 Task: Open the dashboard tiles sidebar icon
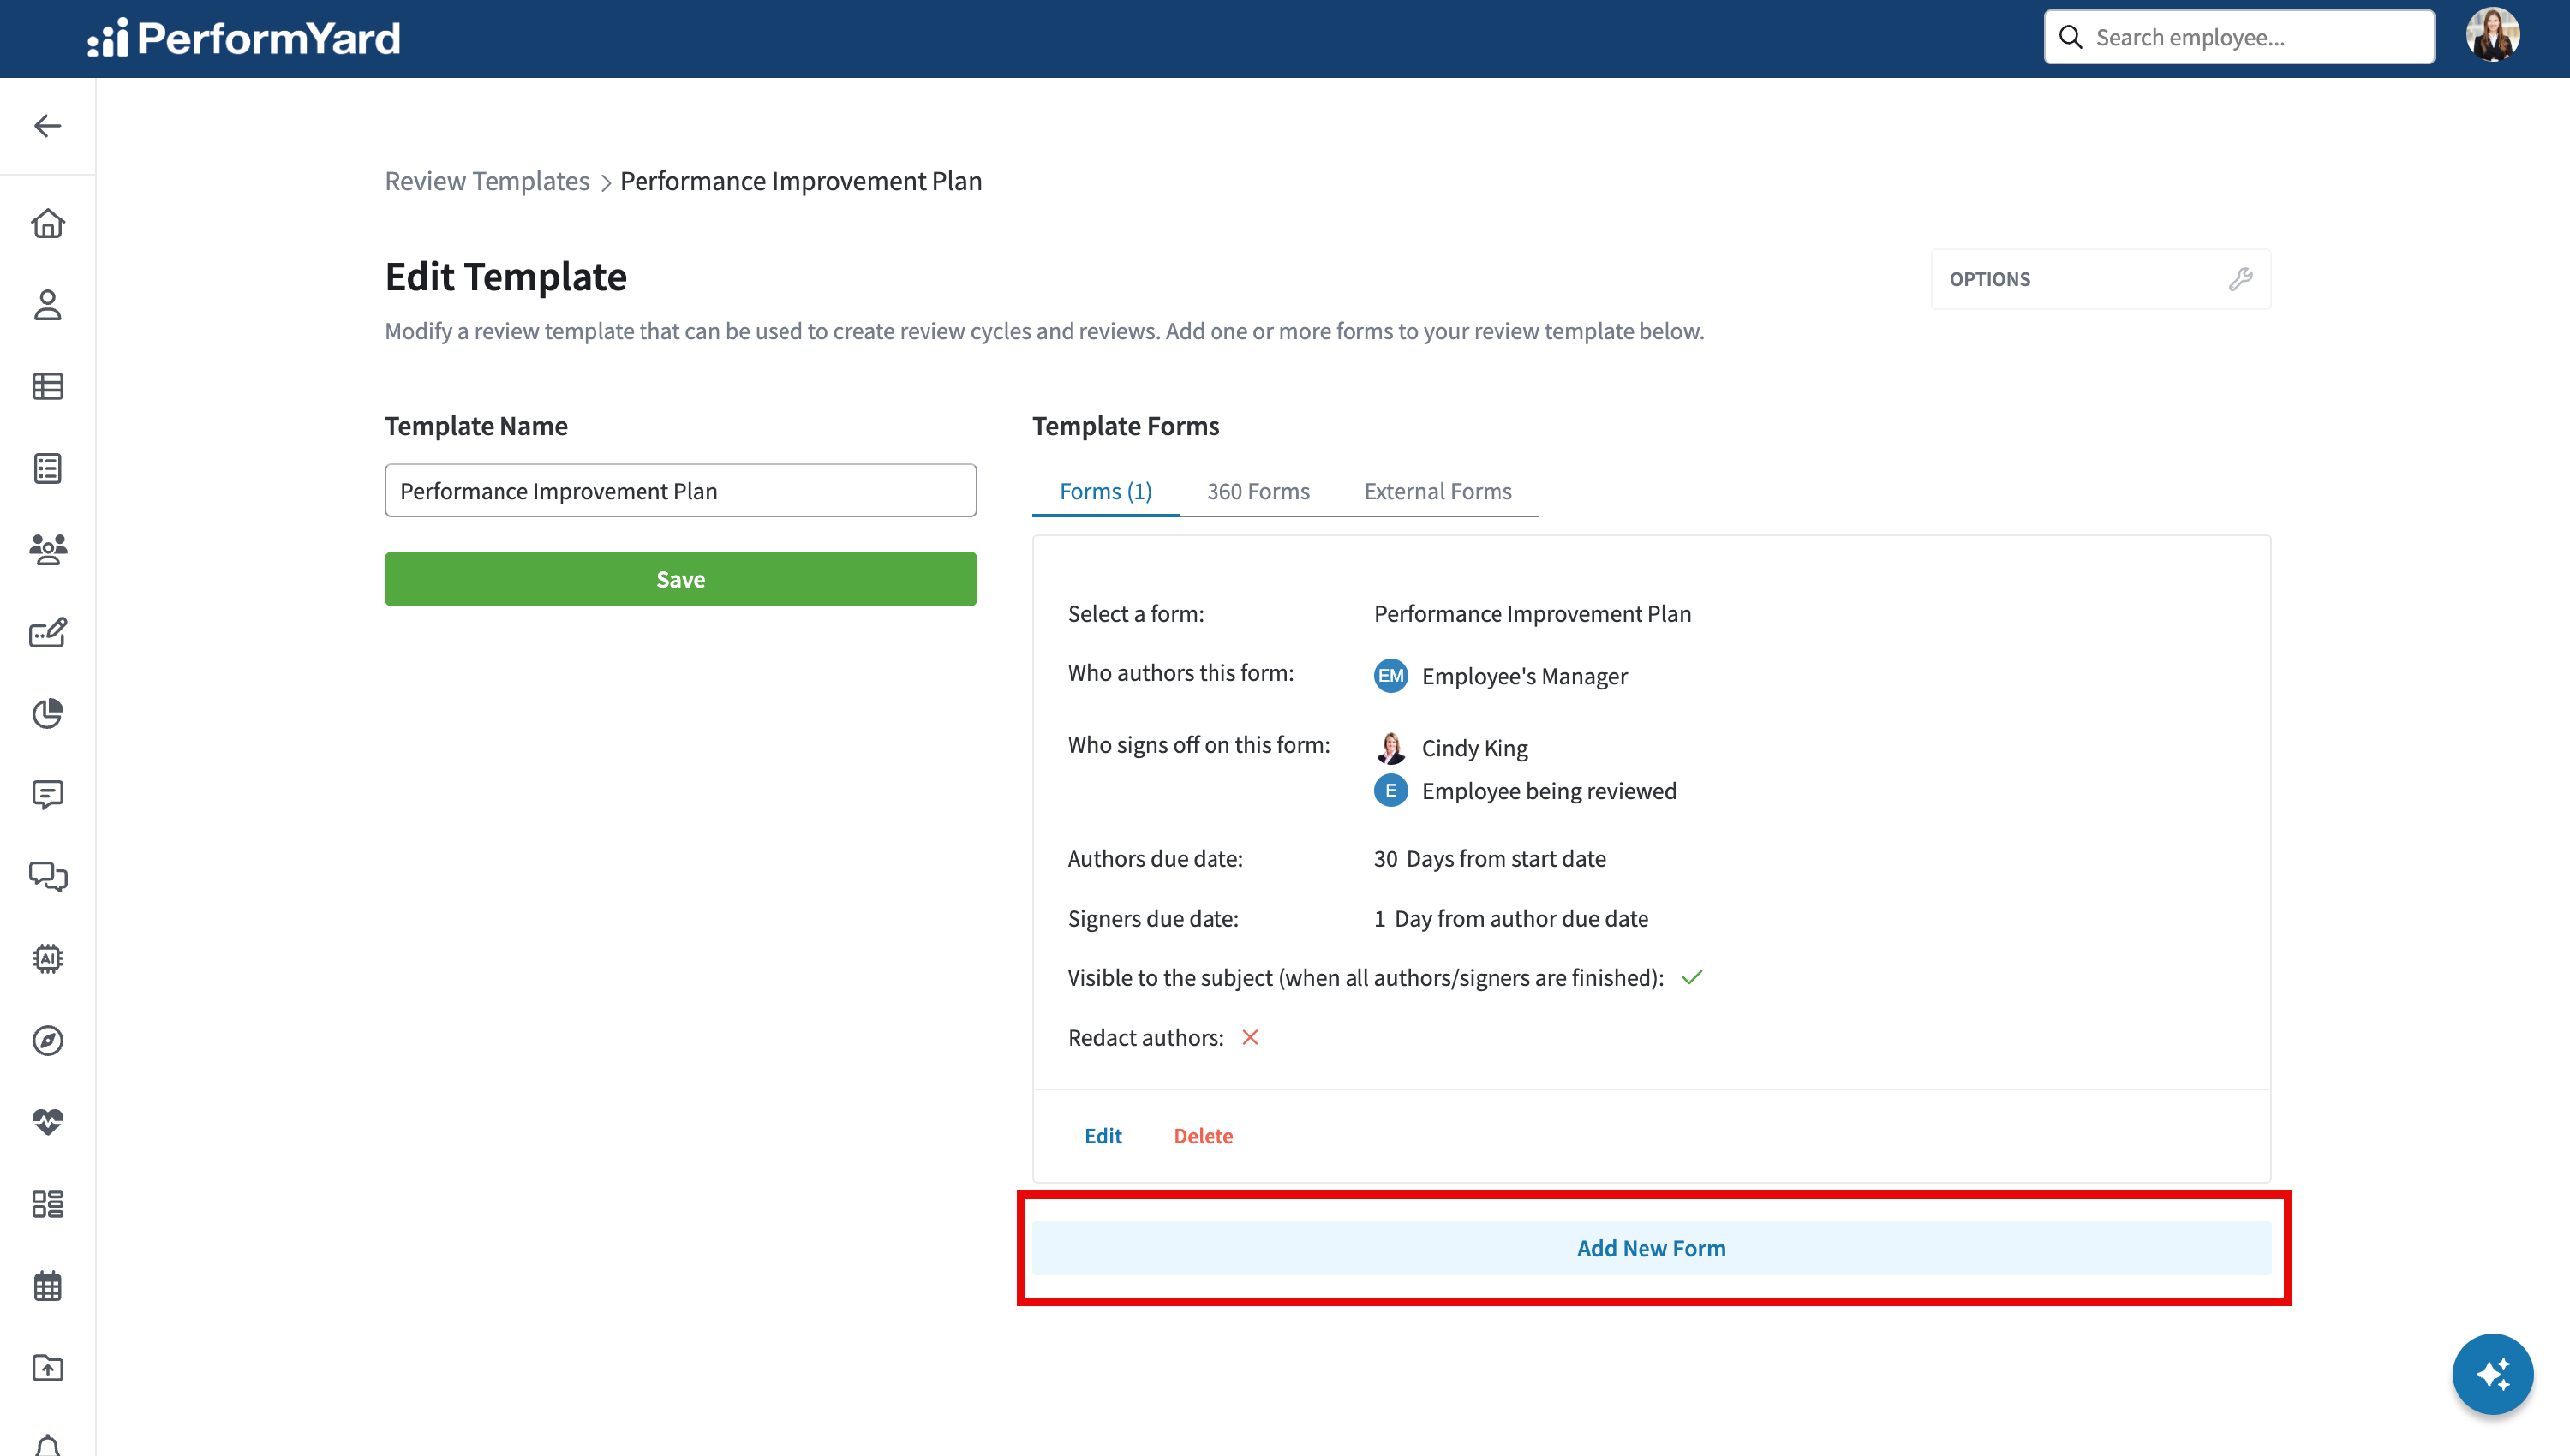(47, 1204)
